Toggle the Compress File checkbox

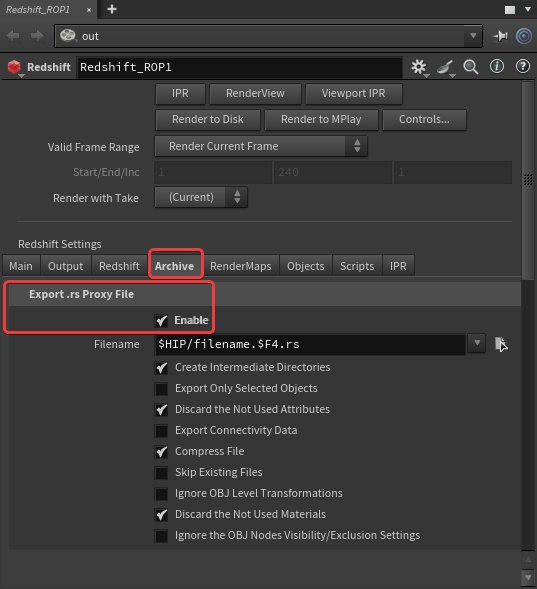tap(162, 452)
